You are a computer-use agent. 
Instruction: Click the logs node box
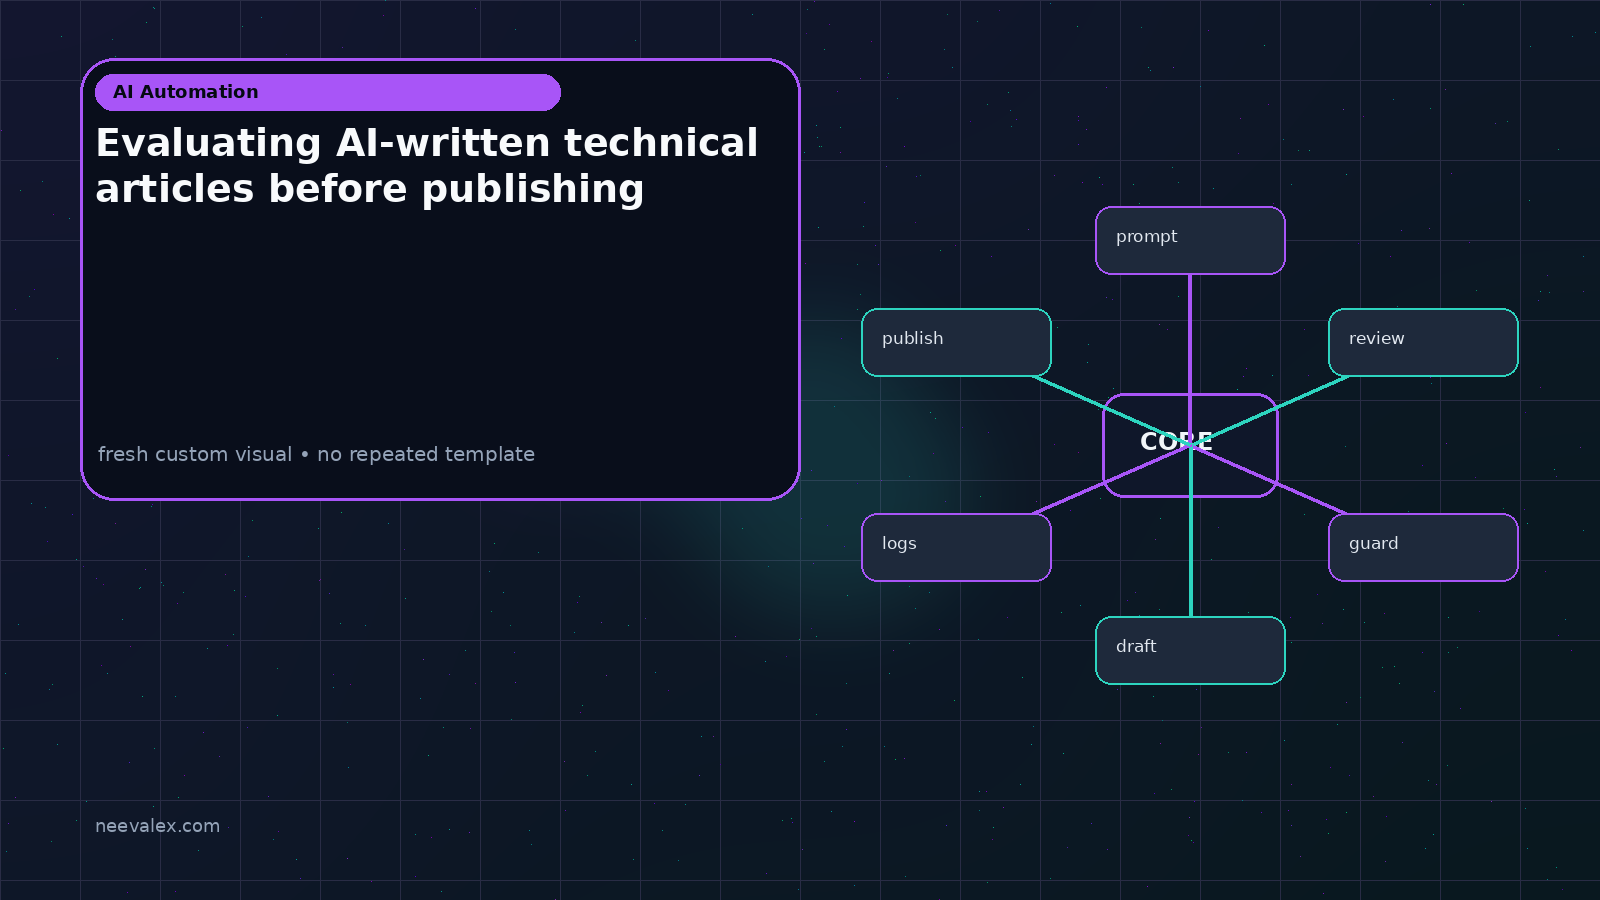956,547
